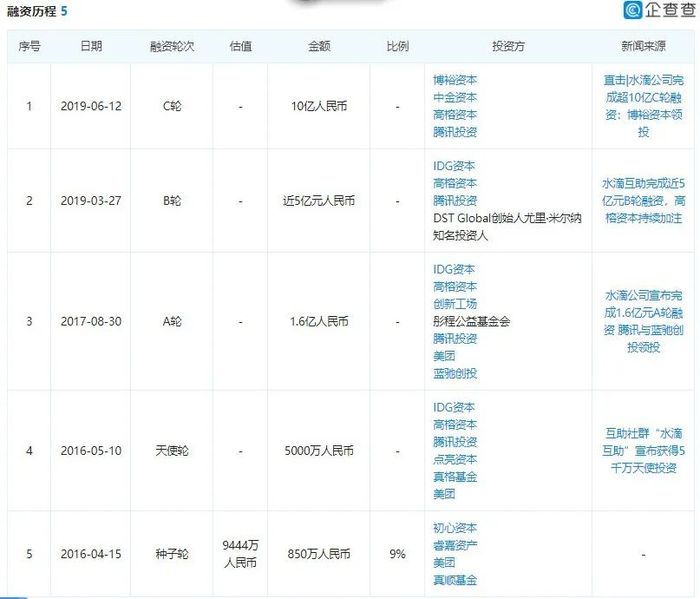Open 睿嘉资产 investor link
This screenshot has height=599, width=700.
click(x=455, y=546)
